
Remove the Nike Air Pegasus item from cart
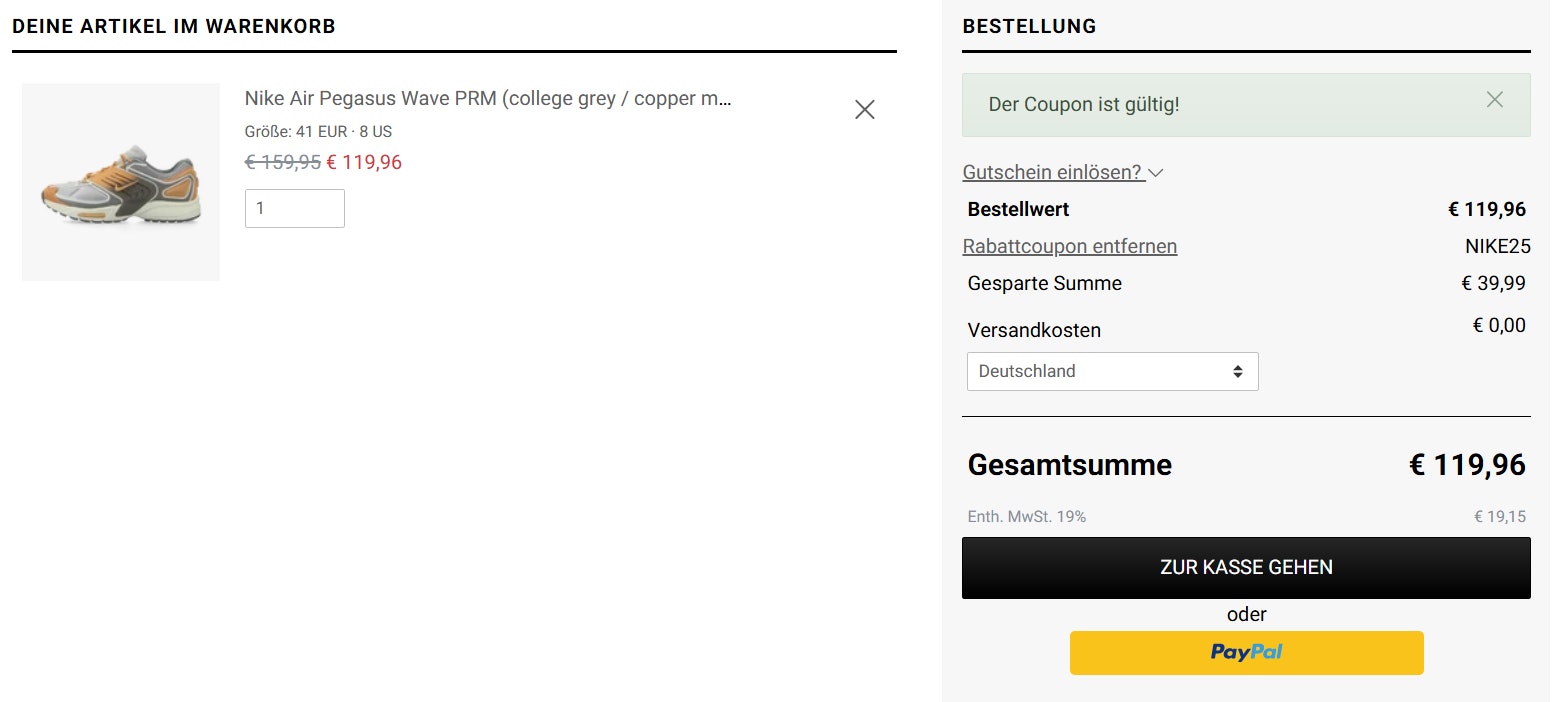[x=865, y=110]
